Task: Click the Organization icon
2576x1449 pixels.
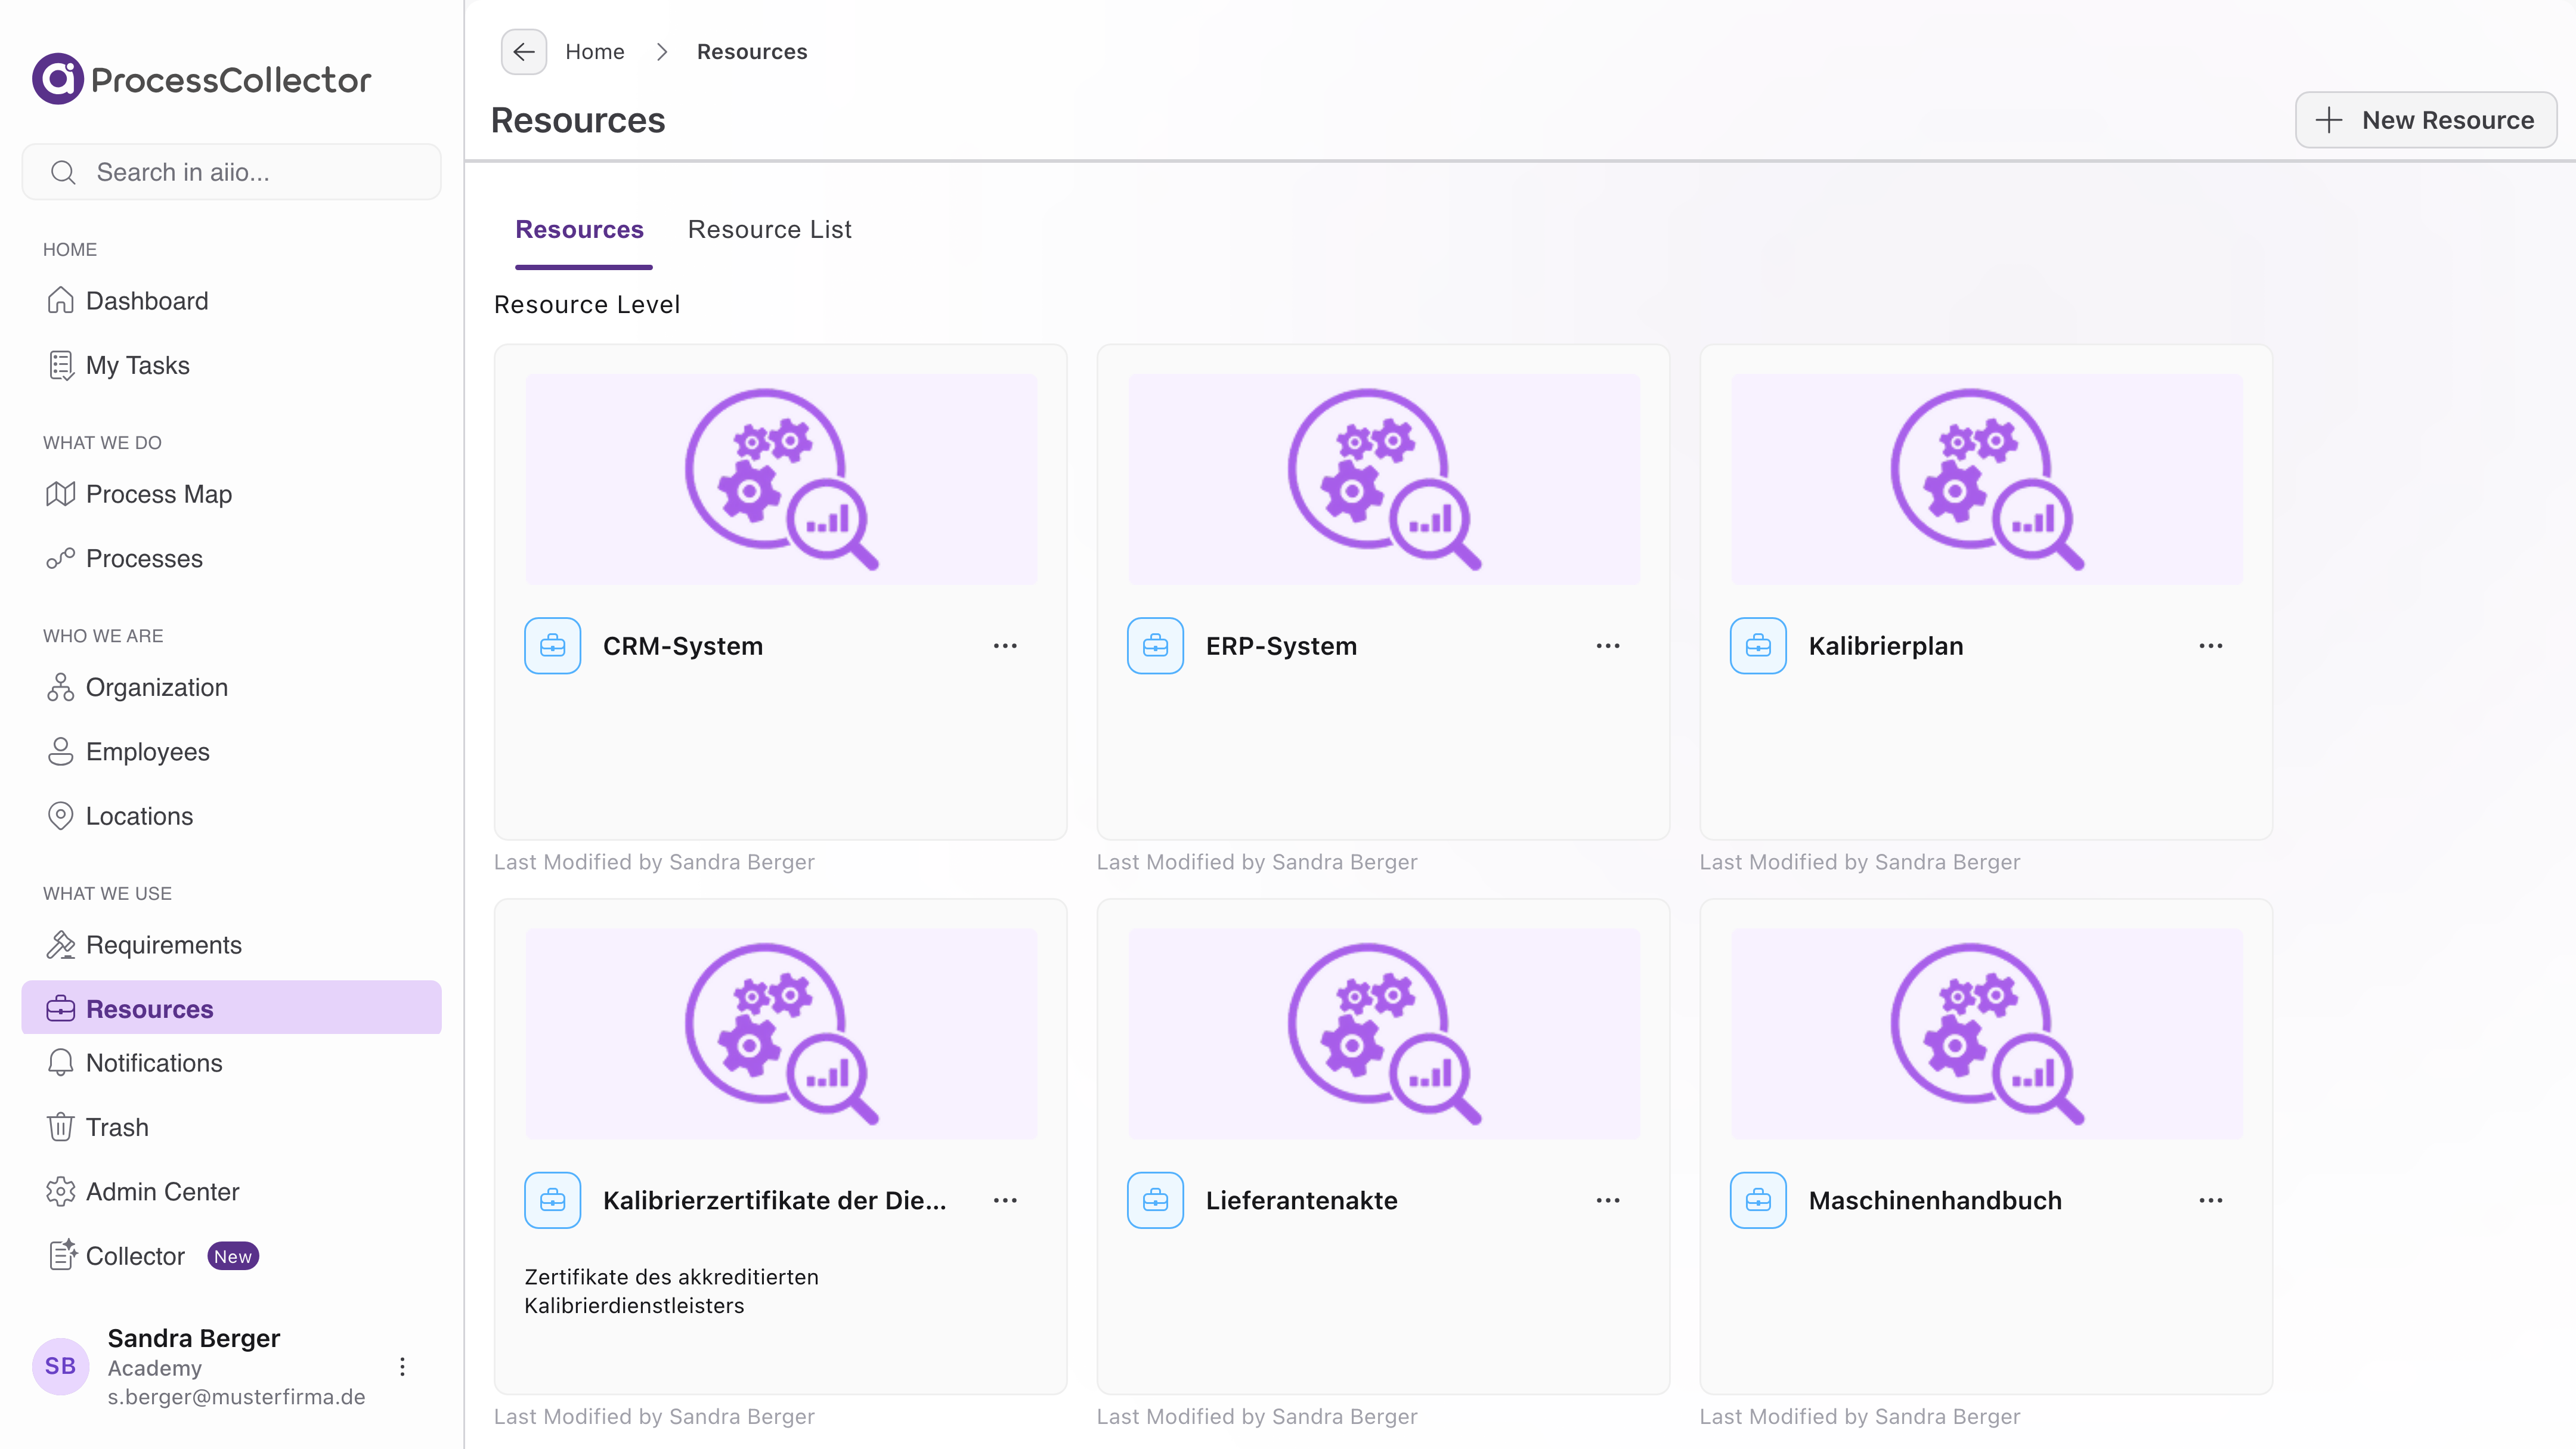Action: click(x=60, y=687)
